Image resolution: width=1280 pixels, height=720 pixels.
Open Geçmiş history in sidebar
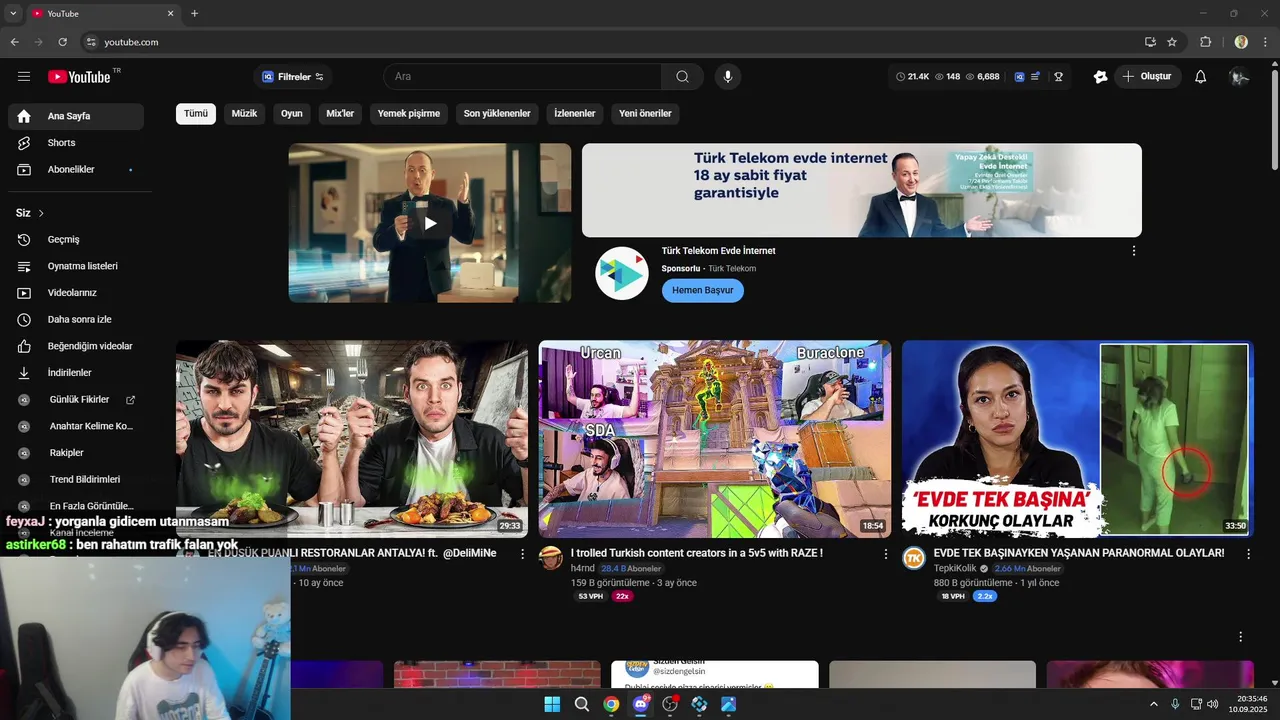click(76, 240)
